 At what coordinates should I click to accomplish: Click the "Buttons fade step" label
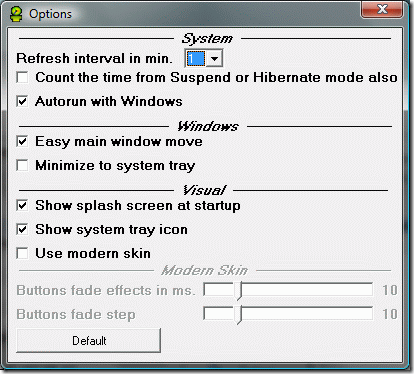pos(76,315)
